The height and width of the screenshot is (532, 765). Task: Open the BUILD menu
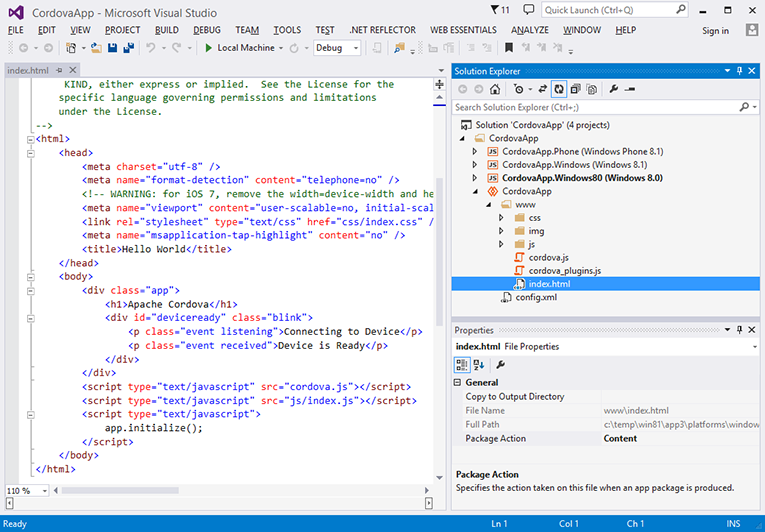[167, 30]
